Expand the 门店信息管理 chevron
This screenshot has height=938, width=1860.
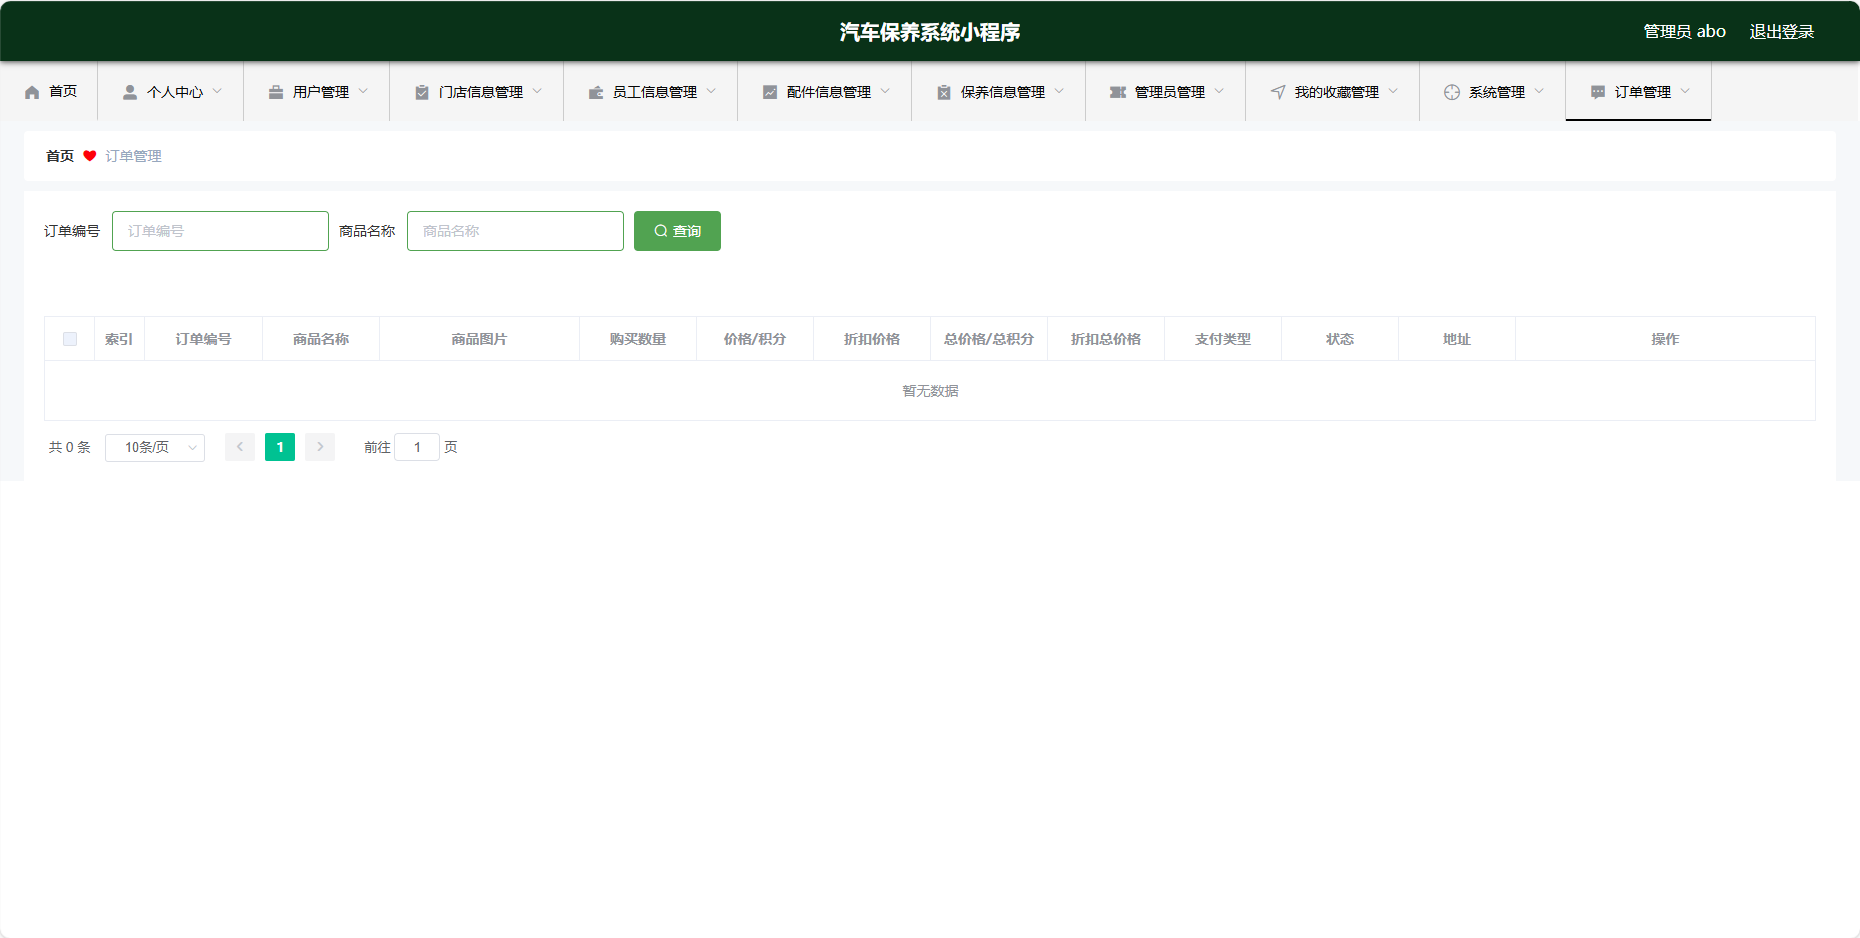click(x=537, y=91)
